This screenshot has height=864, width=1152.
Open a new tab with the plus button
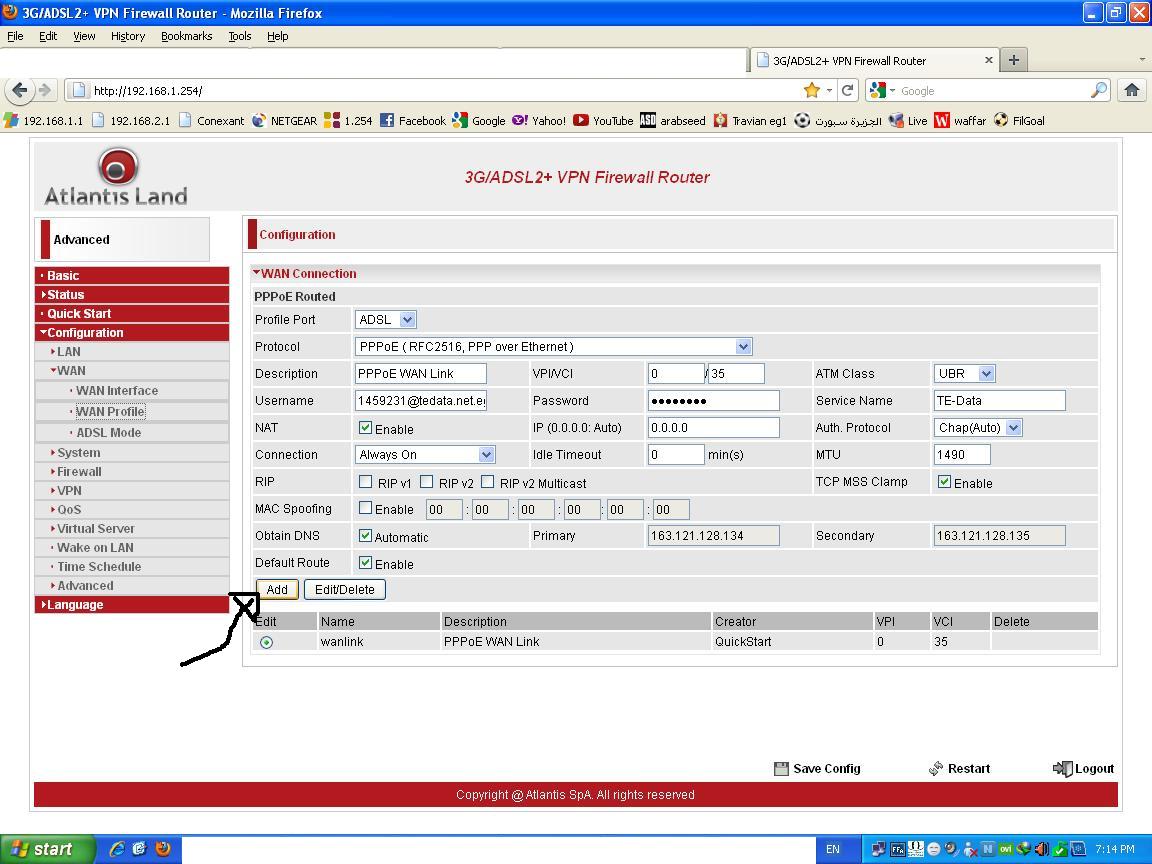click(1013, 60)
